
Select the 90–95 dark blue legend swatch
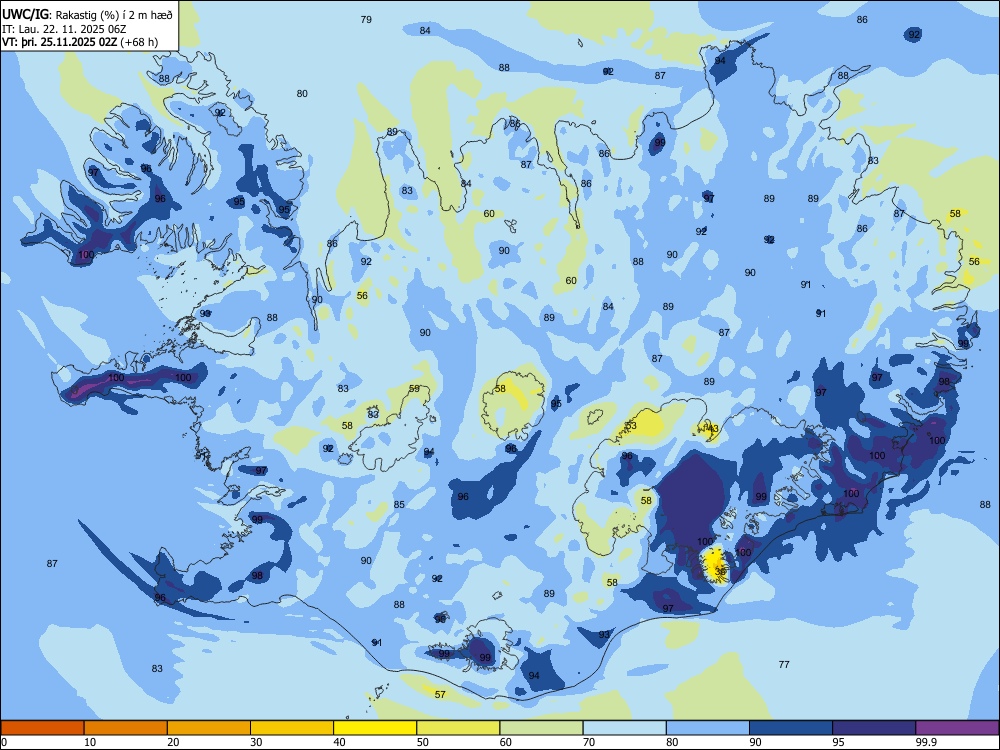tap(791, 728)
